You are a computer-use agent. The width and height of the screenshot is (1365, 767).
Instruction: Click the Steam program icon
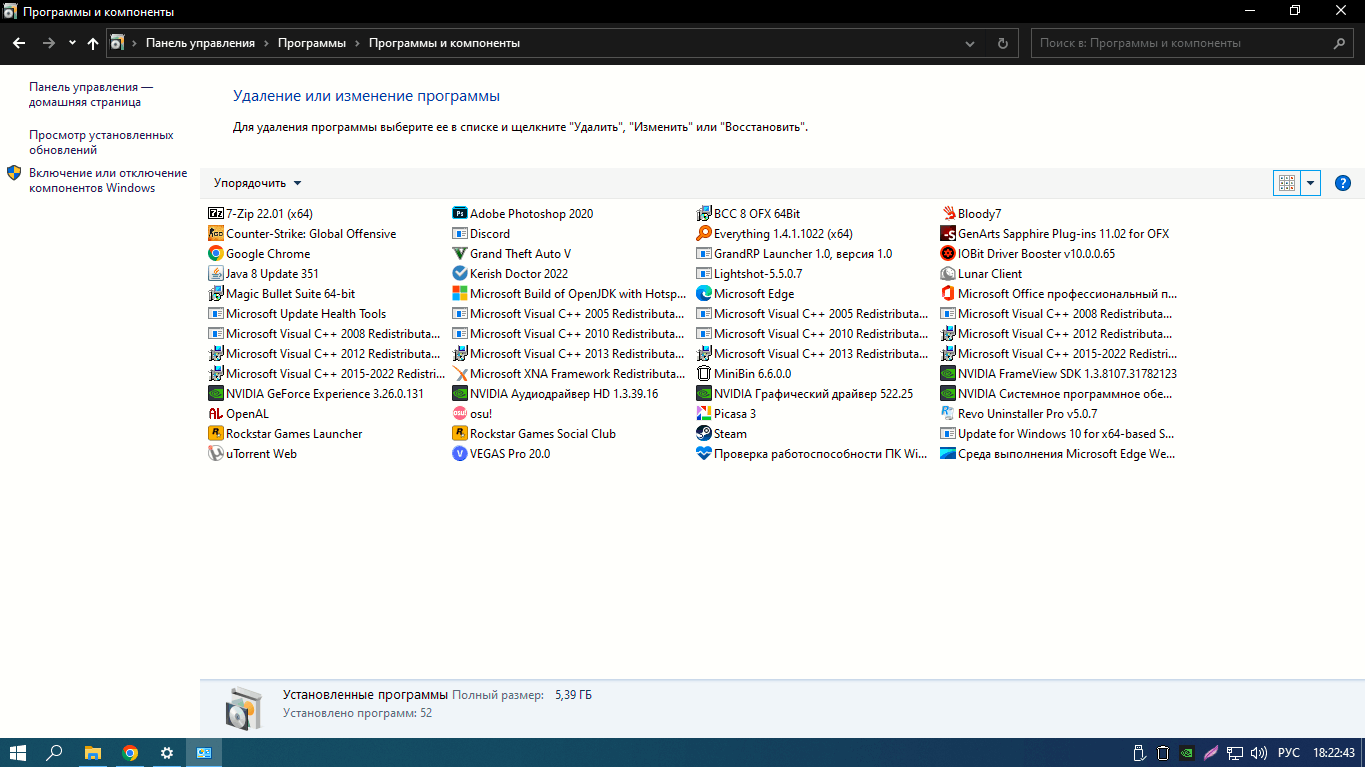click(704, 434)
